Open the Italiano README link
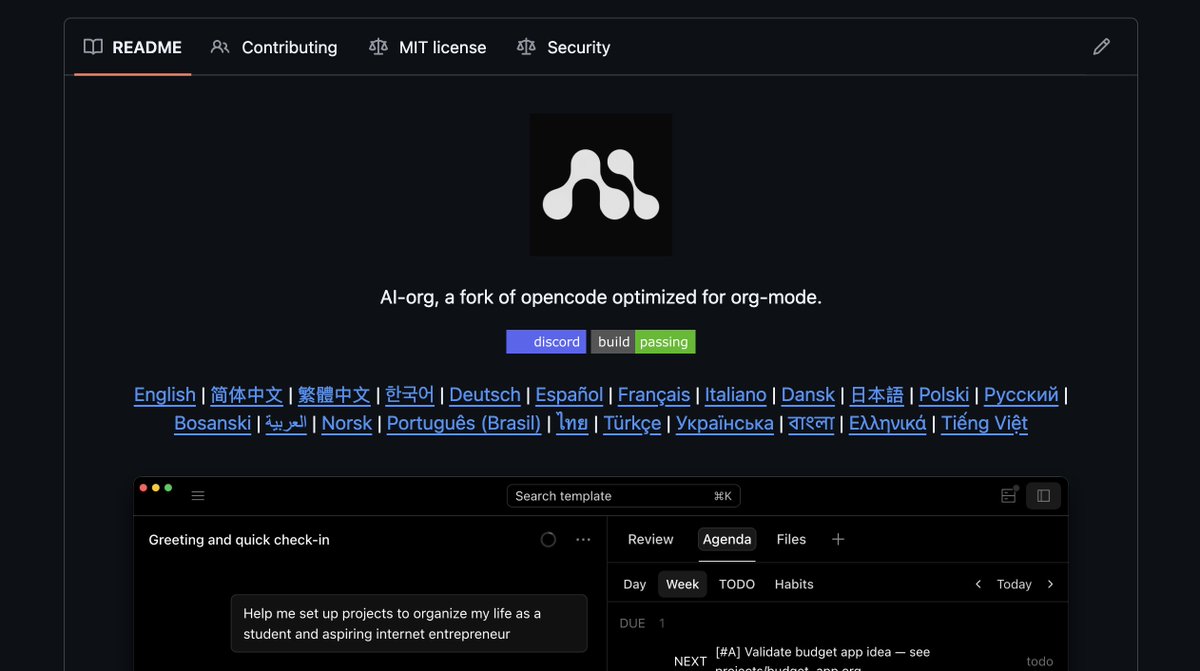The height and width of the screenshot is (671, 1200). click(x=736, y=395)
